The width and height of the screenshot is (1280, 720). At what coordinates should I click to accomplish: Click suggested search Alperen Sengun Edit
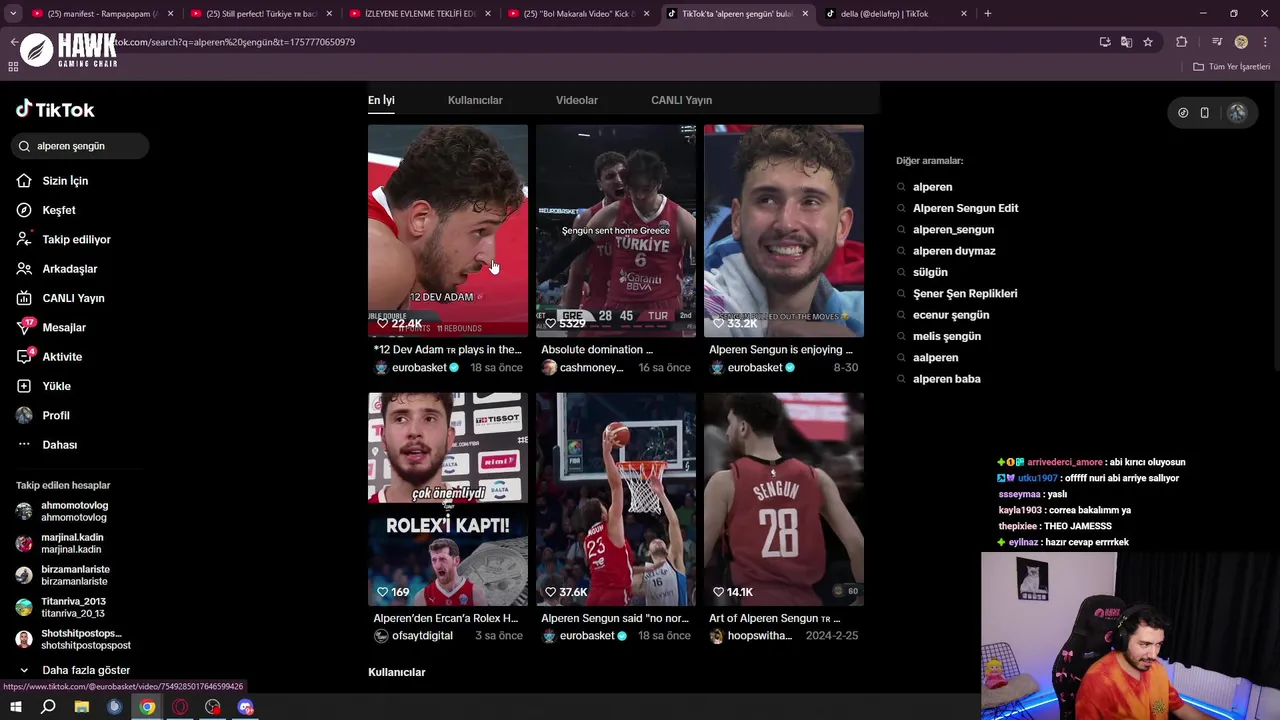[x=965, y=208]
